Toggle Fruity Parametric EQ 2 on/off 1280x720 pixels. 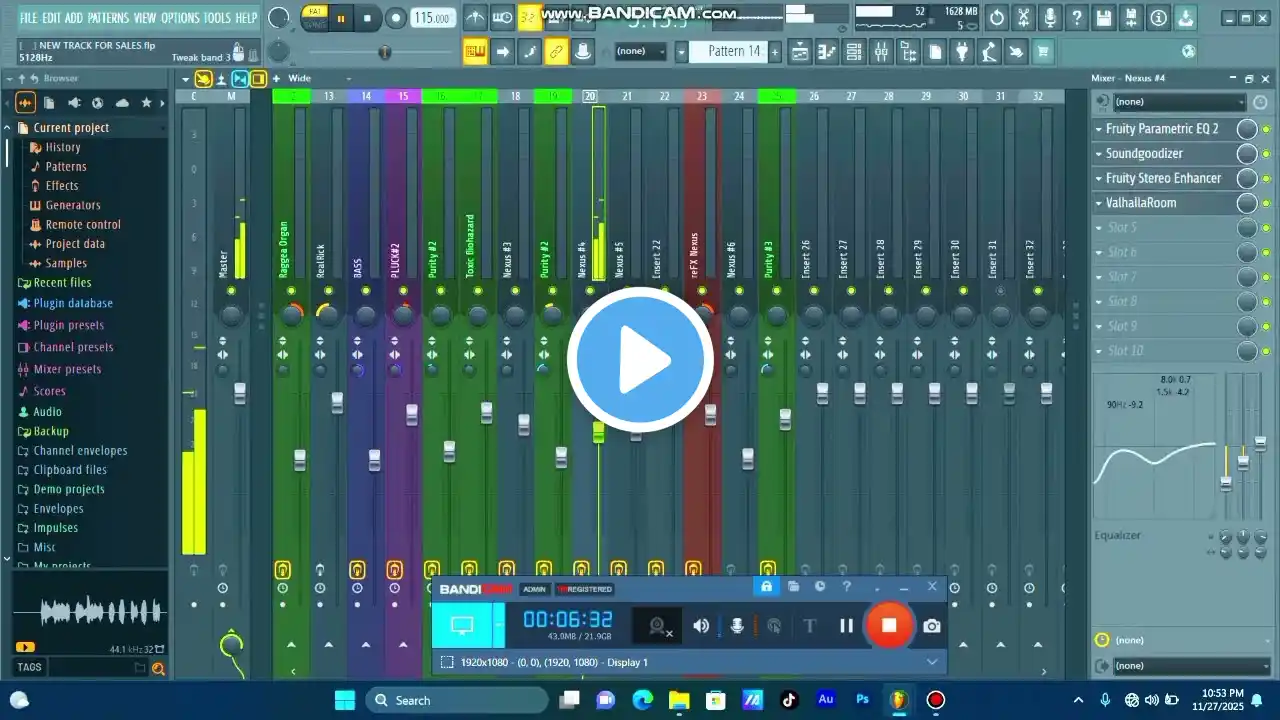pos(1266,129)
